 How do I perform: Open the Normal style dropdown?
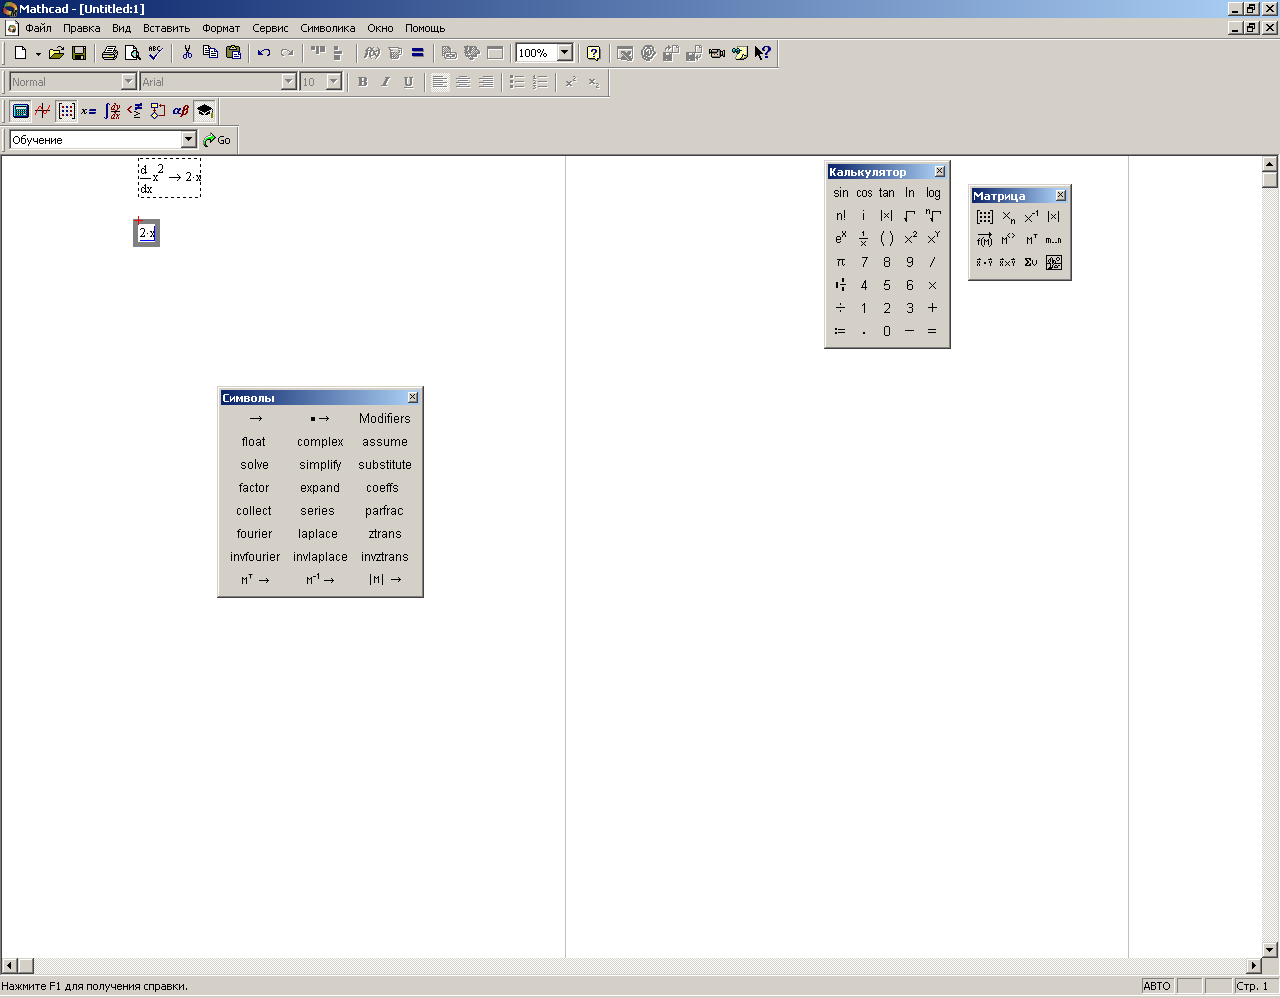129,82
